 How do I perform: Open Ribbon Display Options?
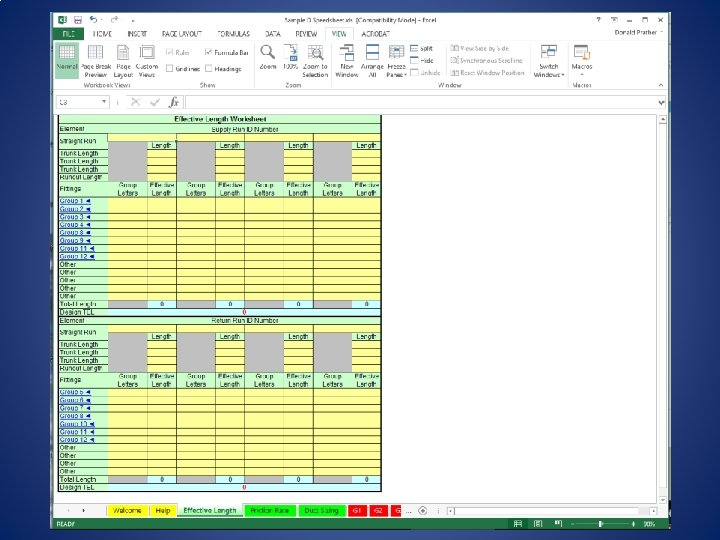click(x=614, y=20)
